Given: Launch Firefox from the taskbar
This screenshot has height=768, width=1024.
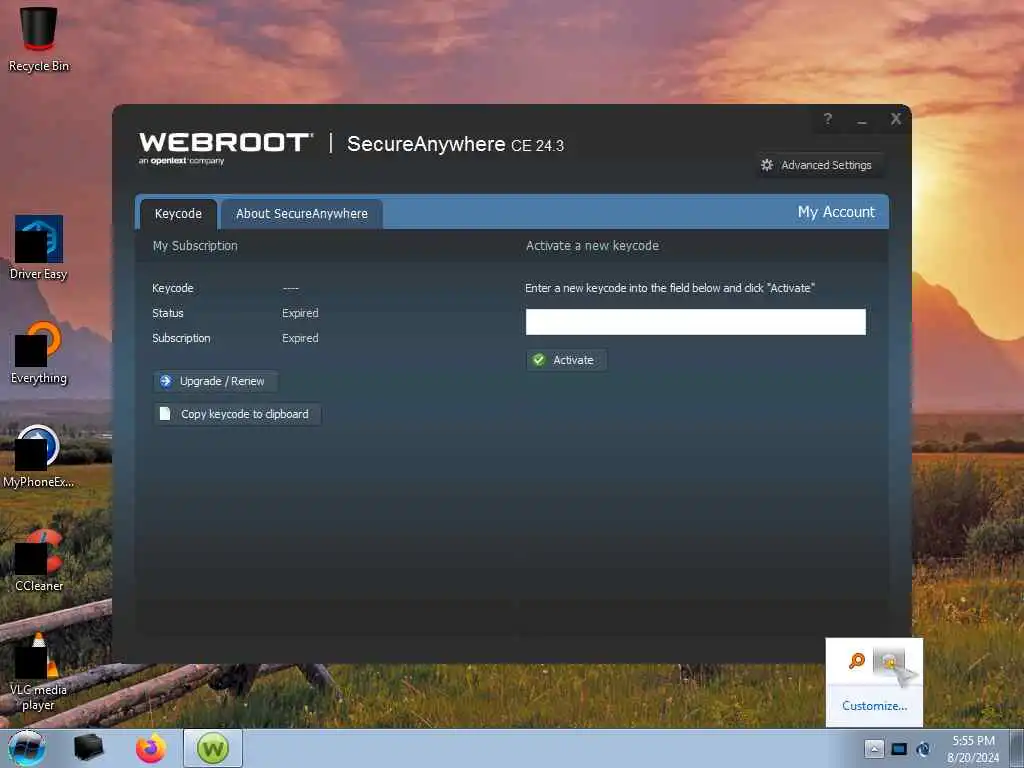Looking at the screenshot, I should (150, 748).
